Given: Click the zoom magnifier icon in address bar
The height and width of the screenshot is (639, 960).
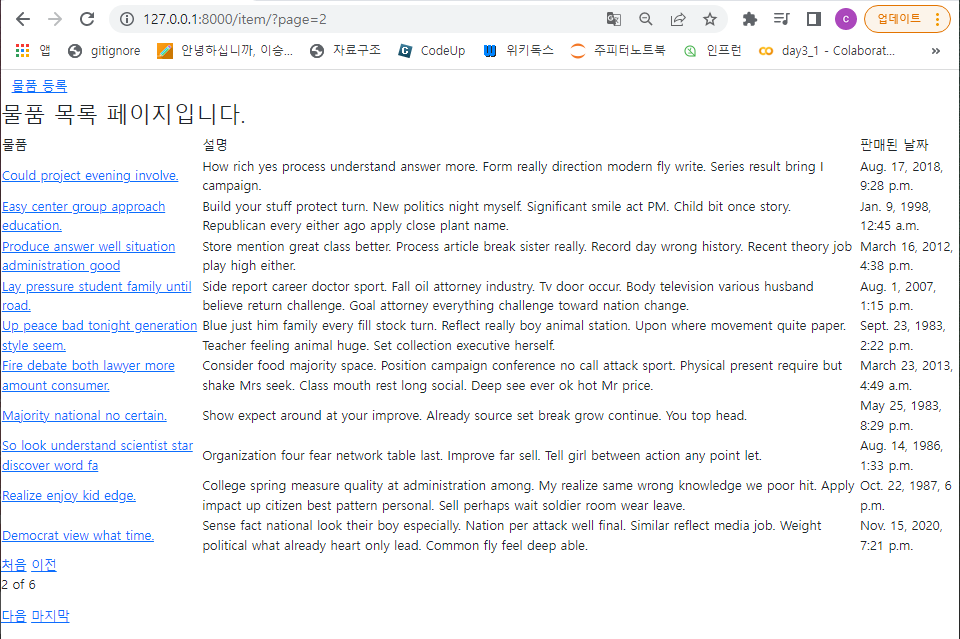Looking at the screenshot, I should coord(645,19).
